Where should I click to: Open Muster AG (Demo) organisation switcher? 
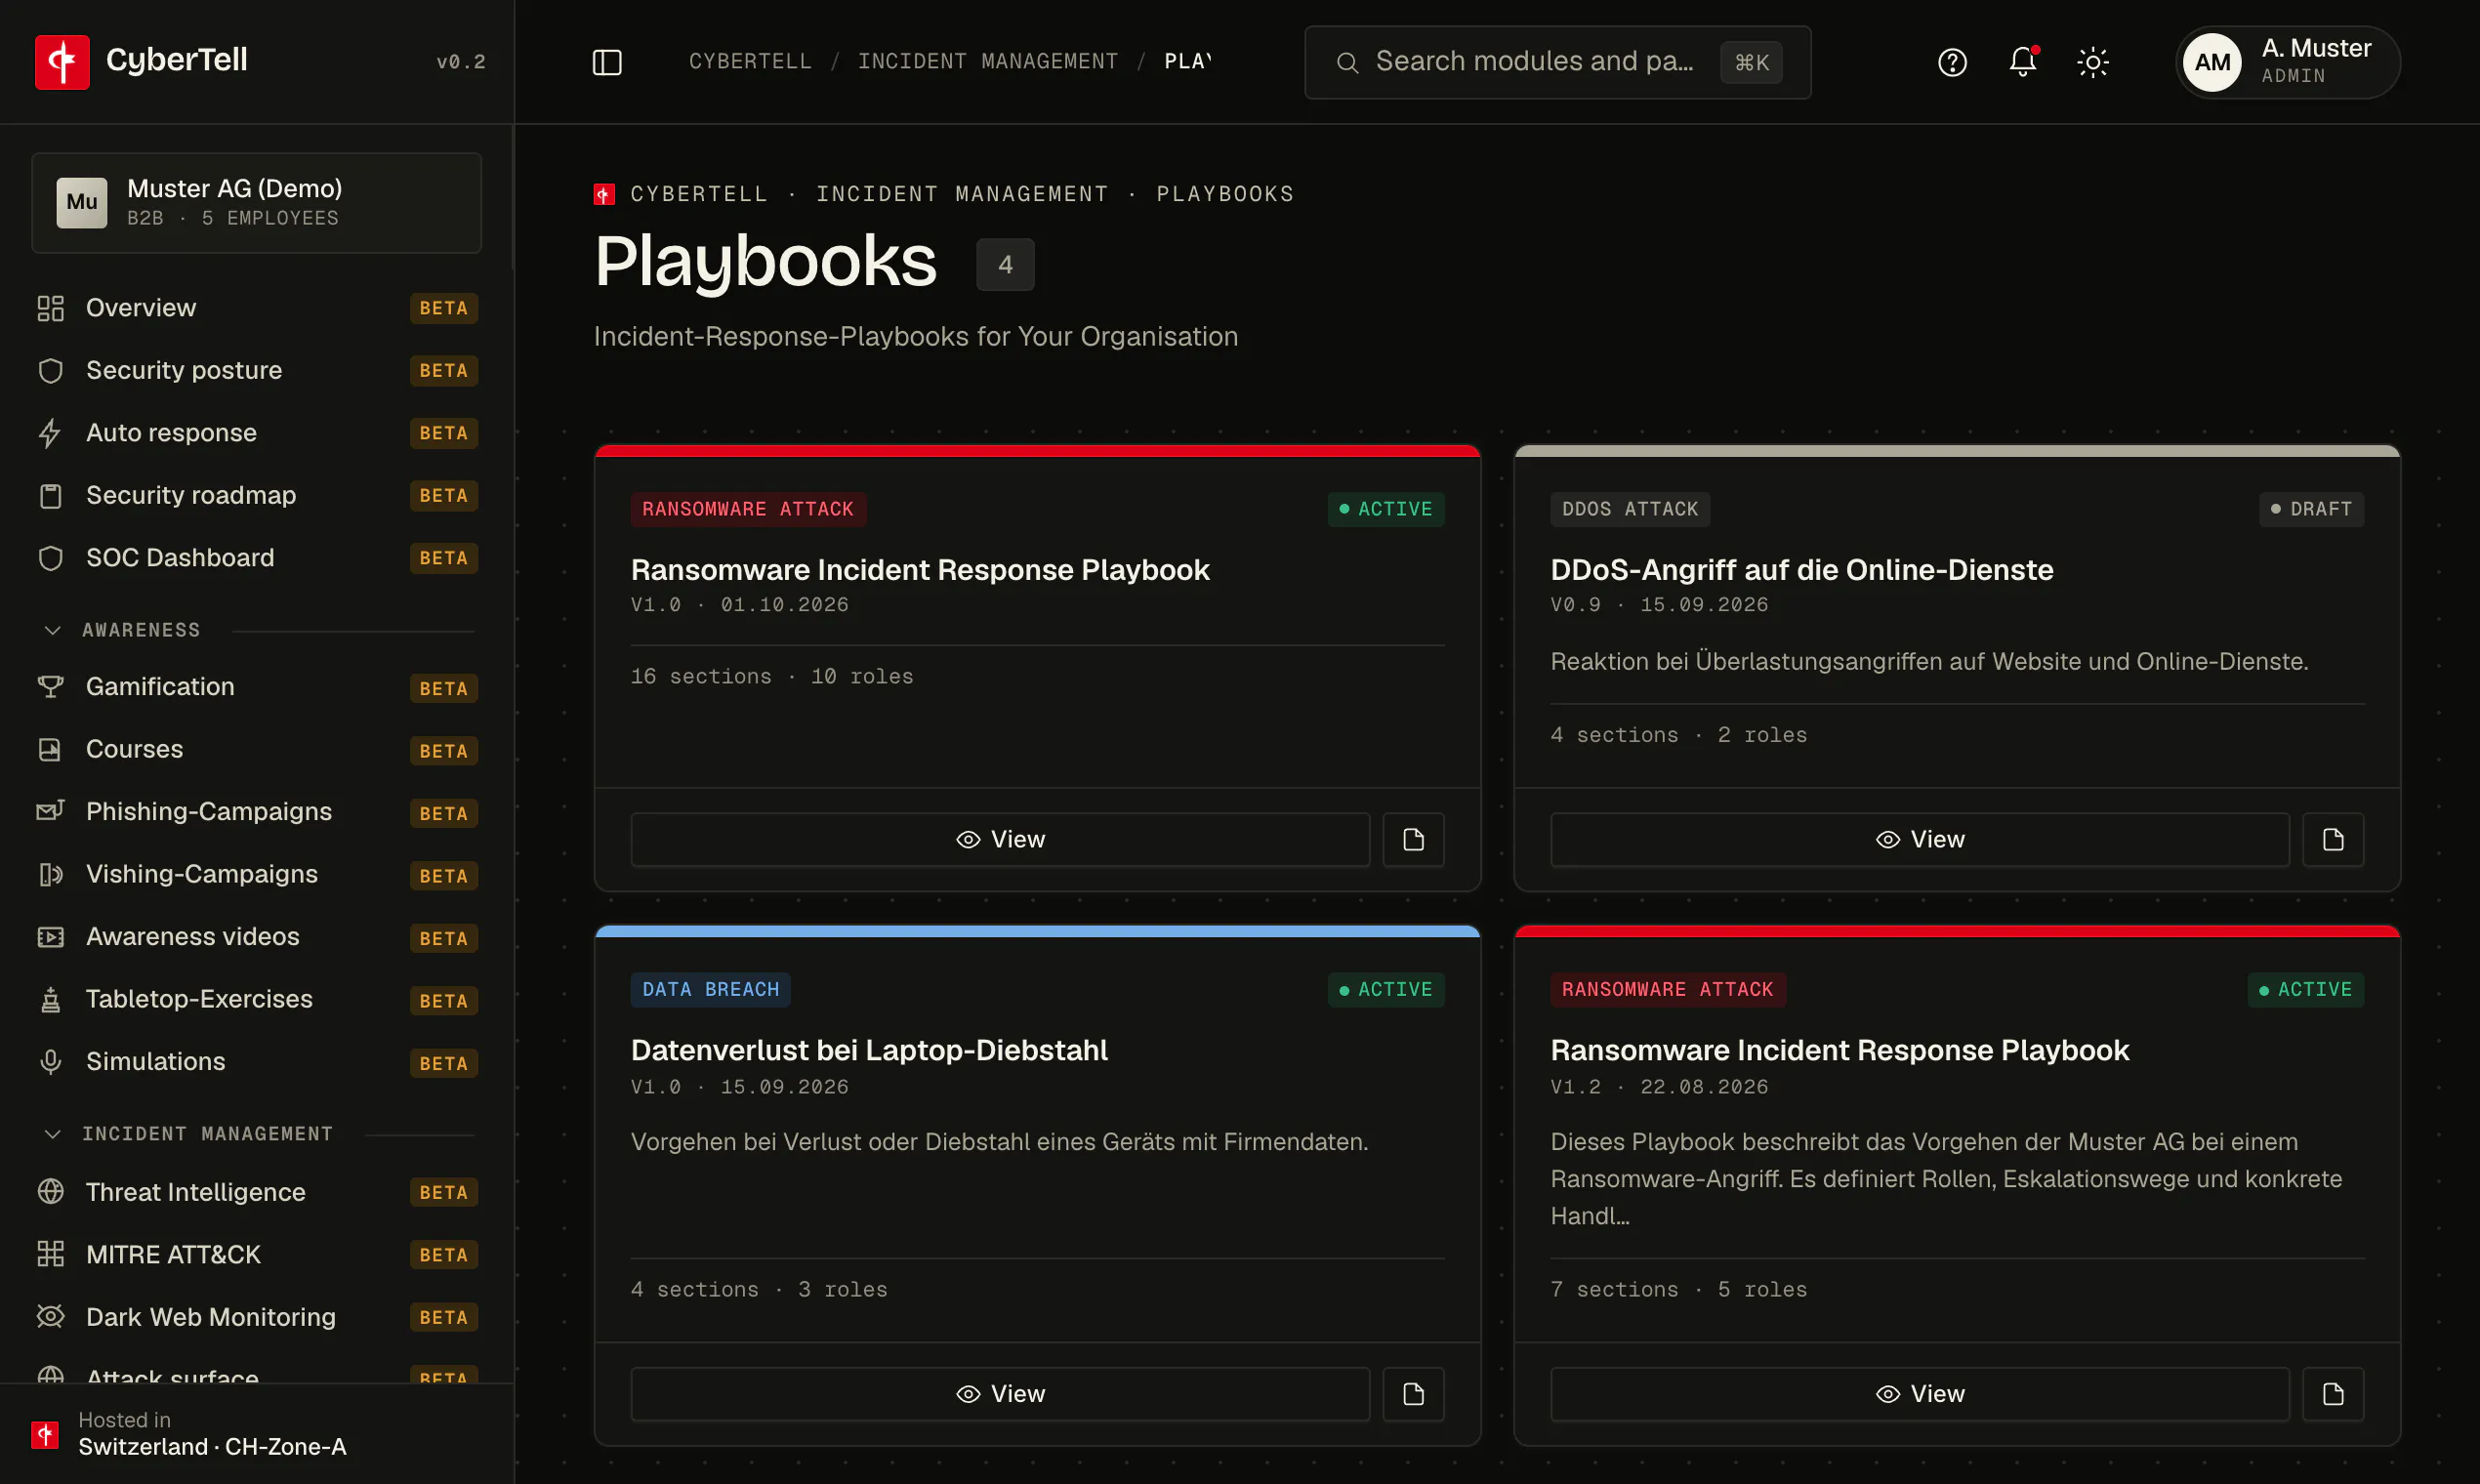click(257, 203)
